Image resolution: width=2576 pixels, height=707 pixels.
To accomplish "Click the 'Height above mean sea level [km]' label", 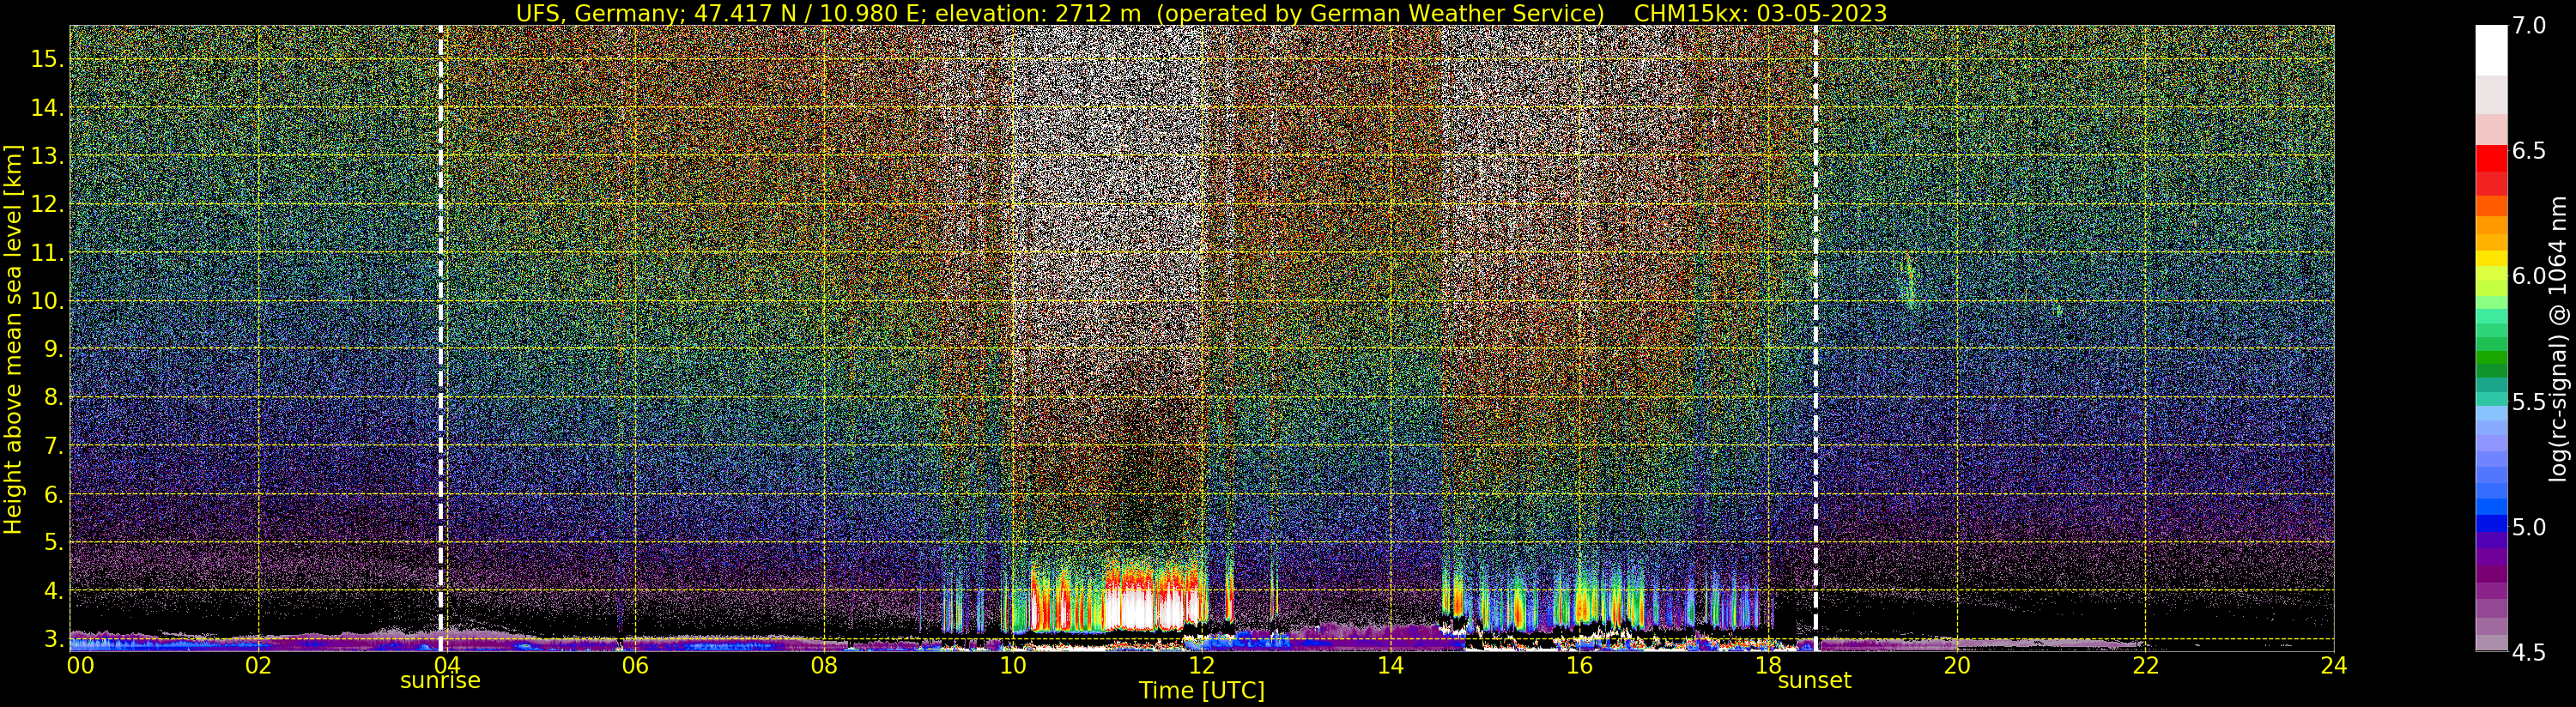I will click(13, 339).
